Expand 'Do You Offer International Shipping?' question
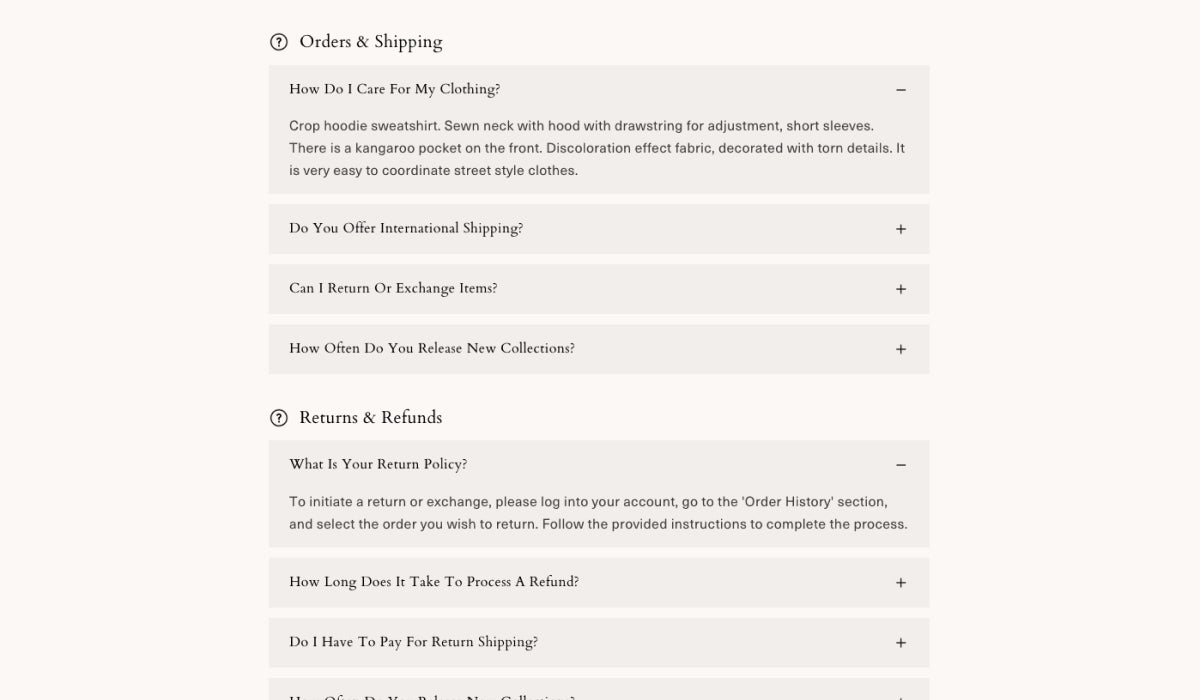 click(406, 229)
